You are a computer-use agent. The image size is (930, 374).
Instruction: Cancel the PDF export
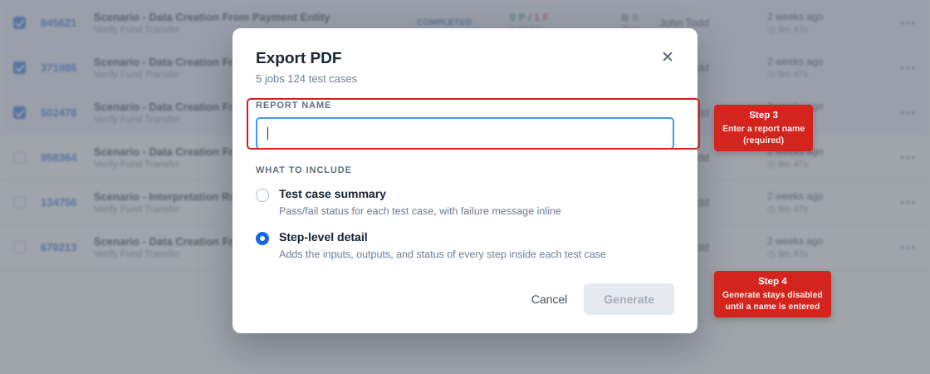click(549, 299)
